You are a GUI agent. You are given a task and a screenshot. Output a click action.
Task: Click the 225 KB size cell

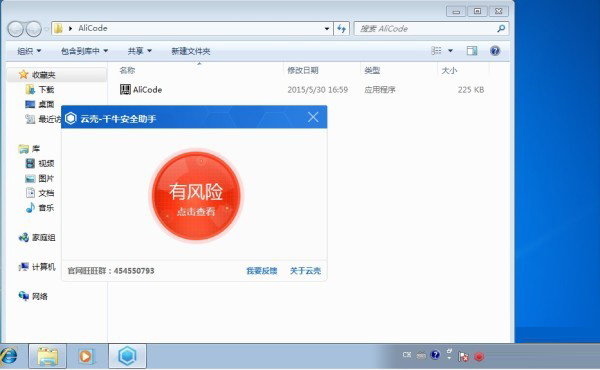point(471,90)
